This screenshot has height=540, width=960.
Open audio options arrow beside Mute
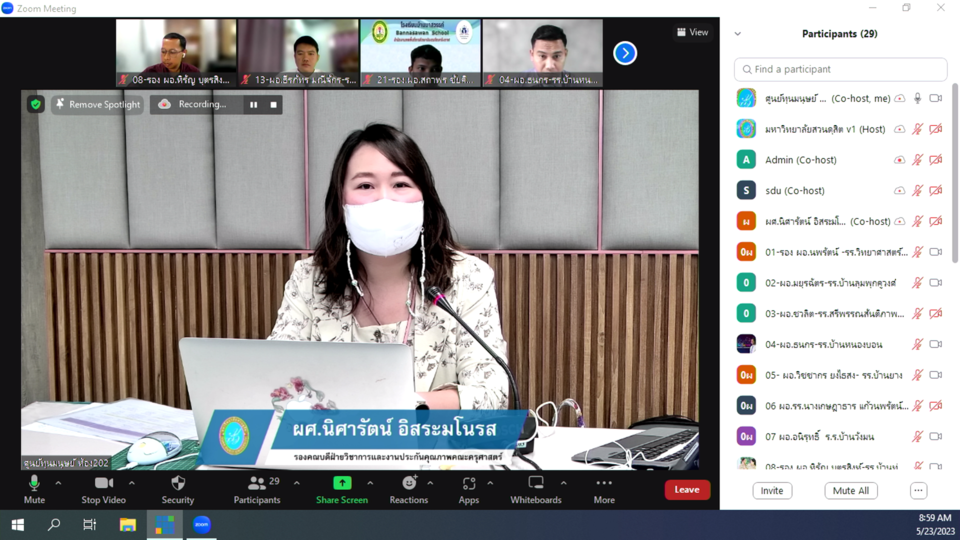coord(58,483)
